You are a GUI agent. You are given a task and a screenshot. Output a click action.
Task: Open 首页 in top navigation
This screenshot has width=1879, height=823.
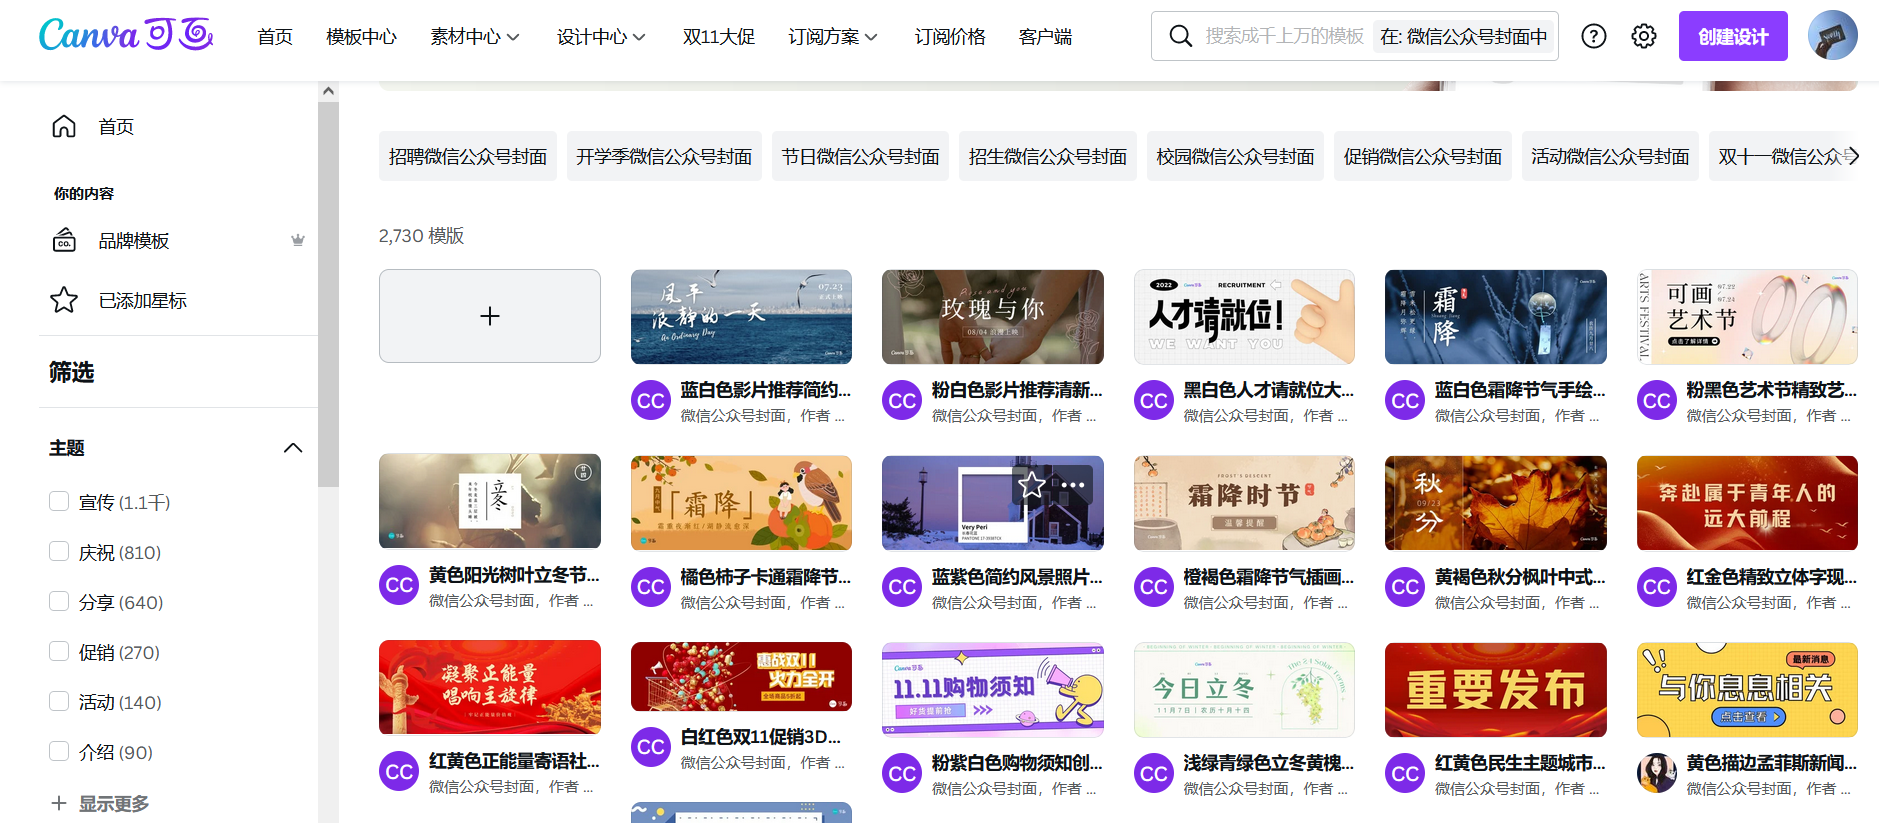point(275,37)
